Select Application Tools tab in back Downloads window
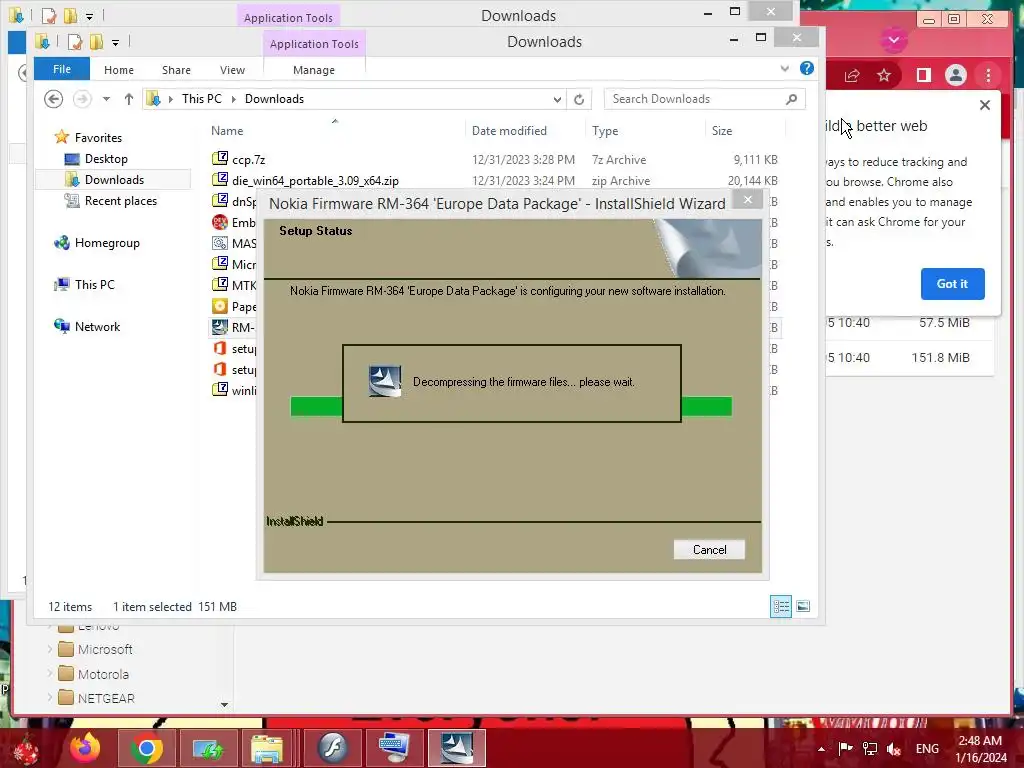 [x=288, y=17]
